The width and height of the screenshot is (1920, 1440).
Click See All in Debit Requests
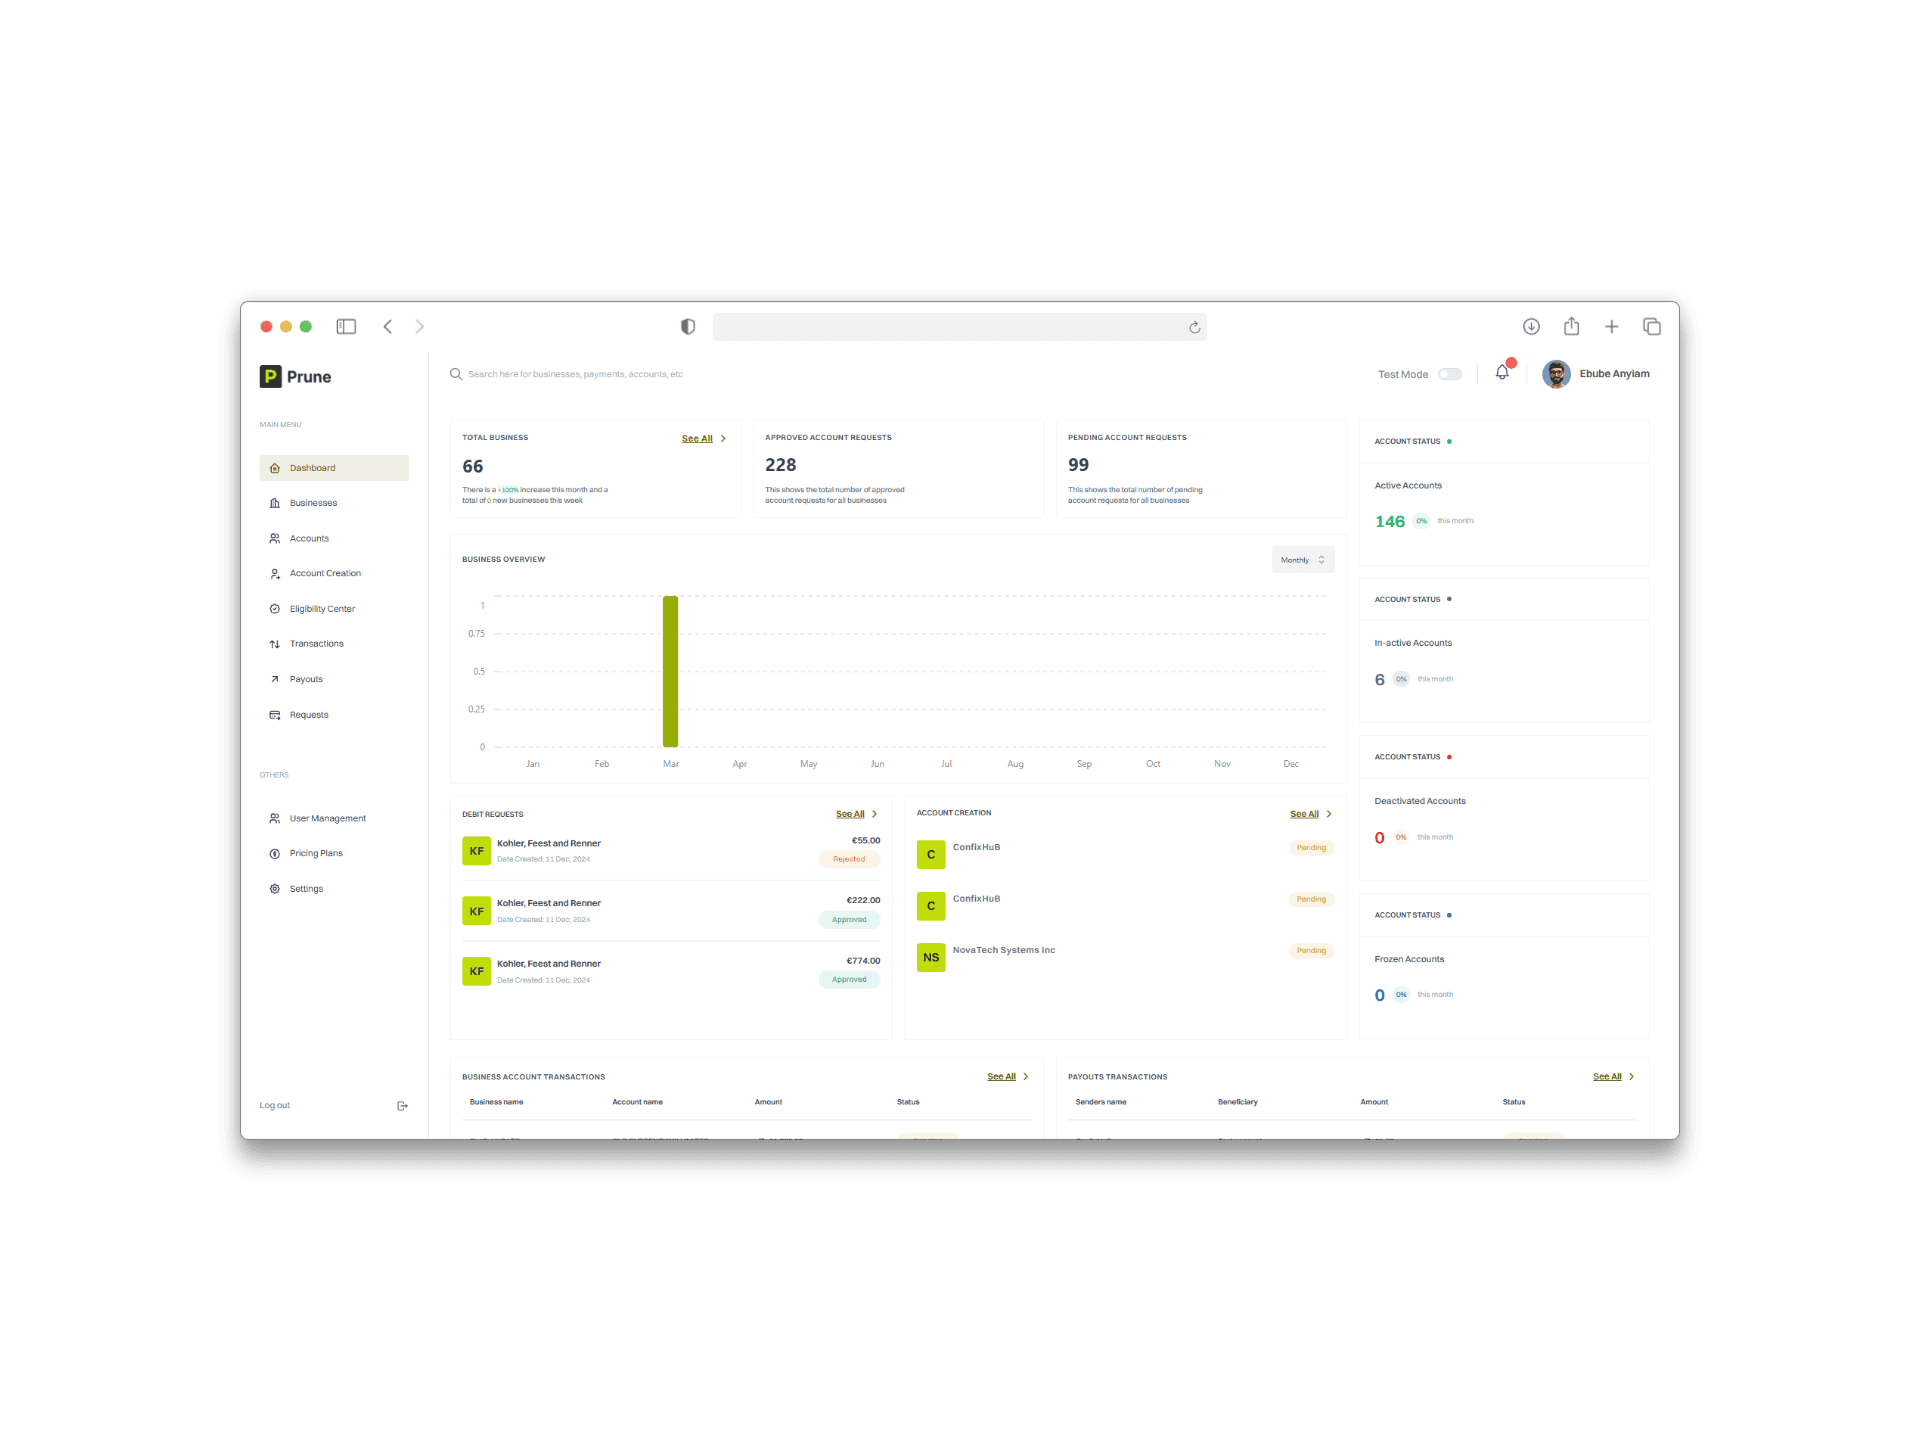850,814
